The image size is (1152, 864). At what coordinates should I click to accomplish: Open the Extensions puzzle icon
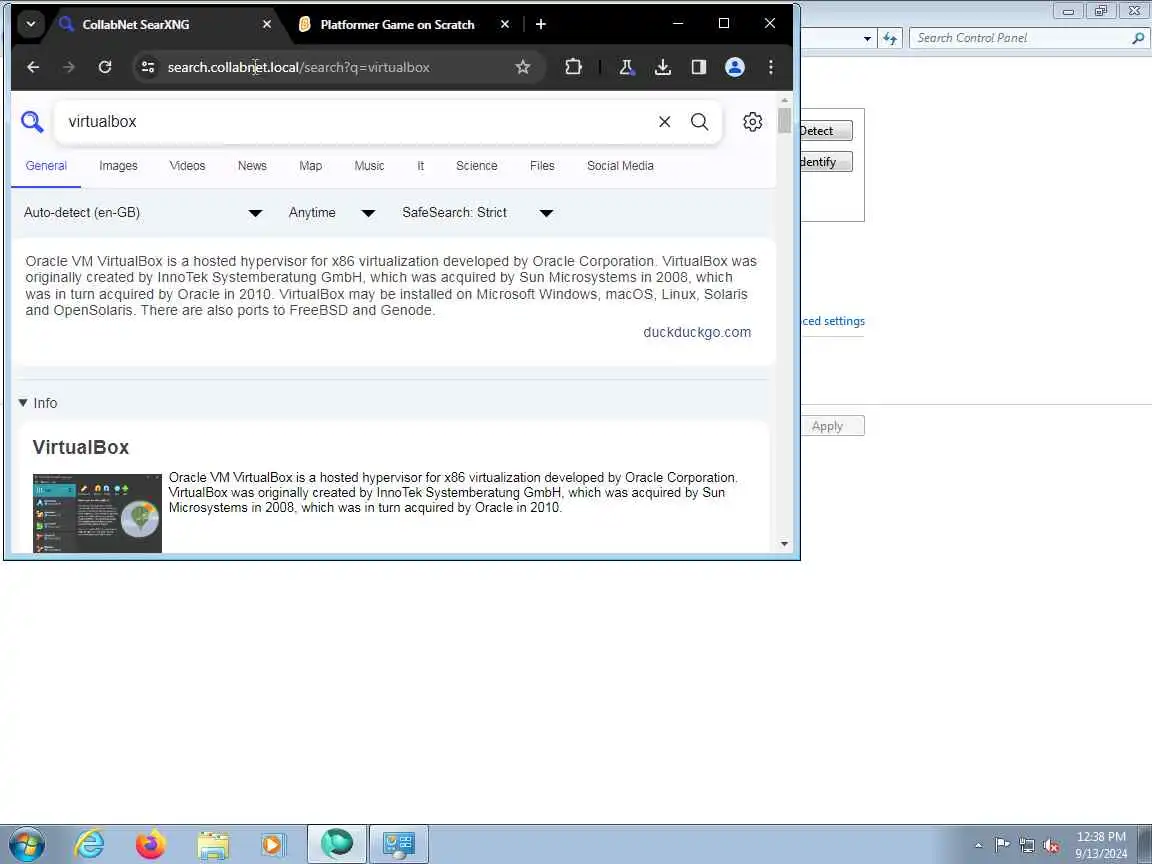click(x=573, y=67)
